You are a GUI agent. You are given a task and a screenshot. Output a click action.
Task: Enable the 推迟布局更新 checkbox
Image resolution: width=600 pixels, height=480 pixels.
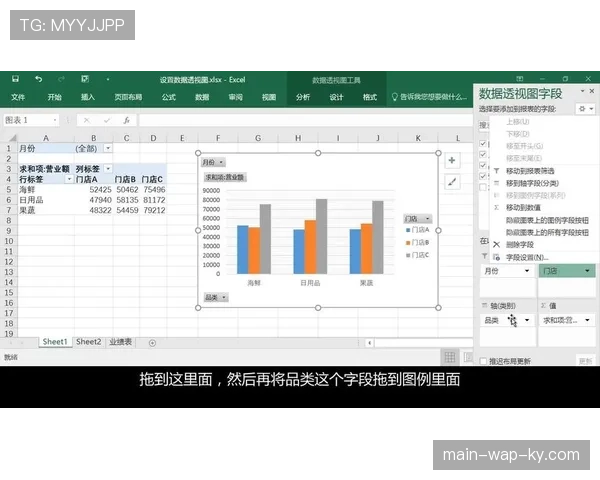click(483, 361)
